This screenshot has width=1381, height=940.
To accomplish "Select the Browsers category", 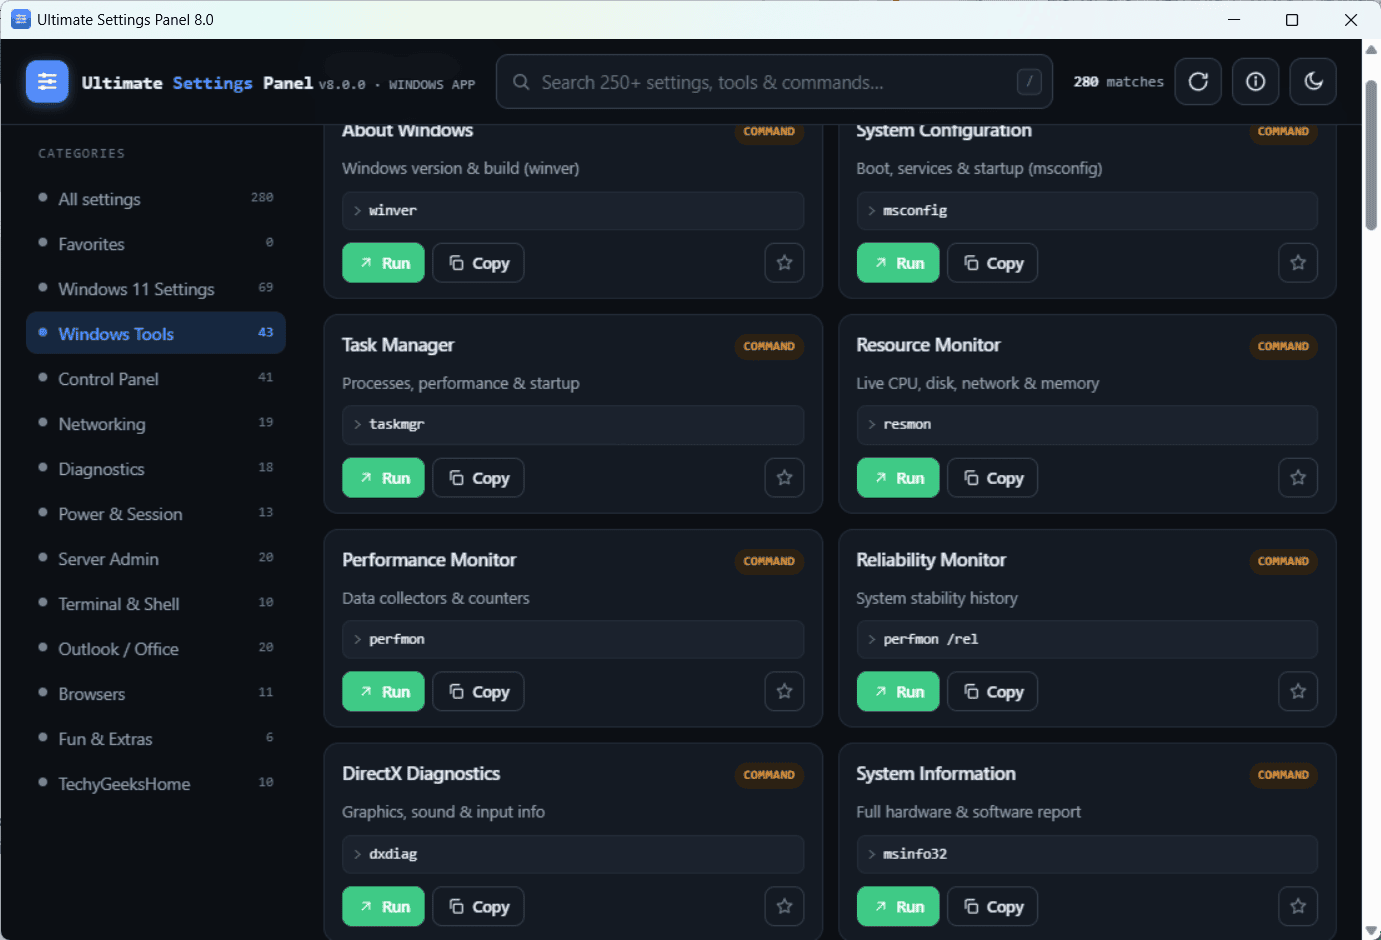I will [x=156, y=694].
